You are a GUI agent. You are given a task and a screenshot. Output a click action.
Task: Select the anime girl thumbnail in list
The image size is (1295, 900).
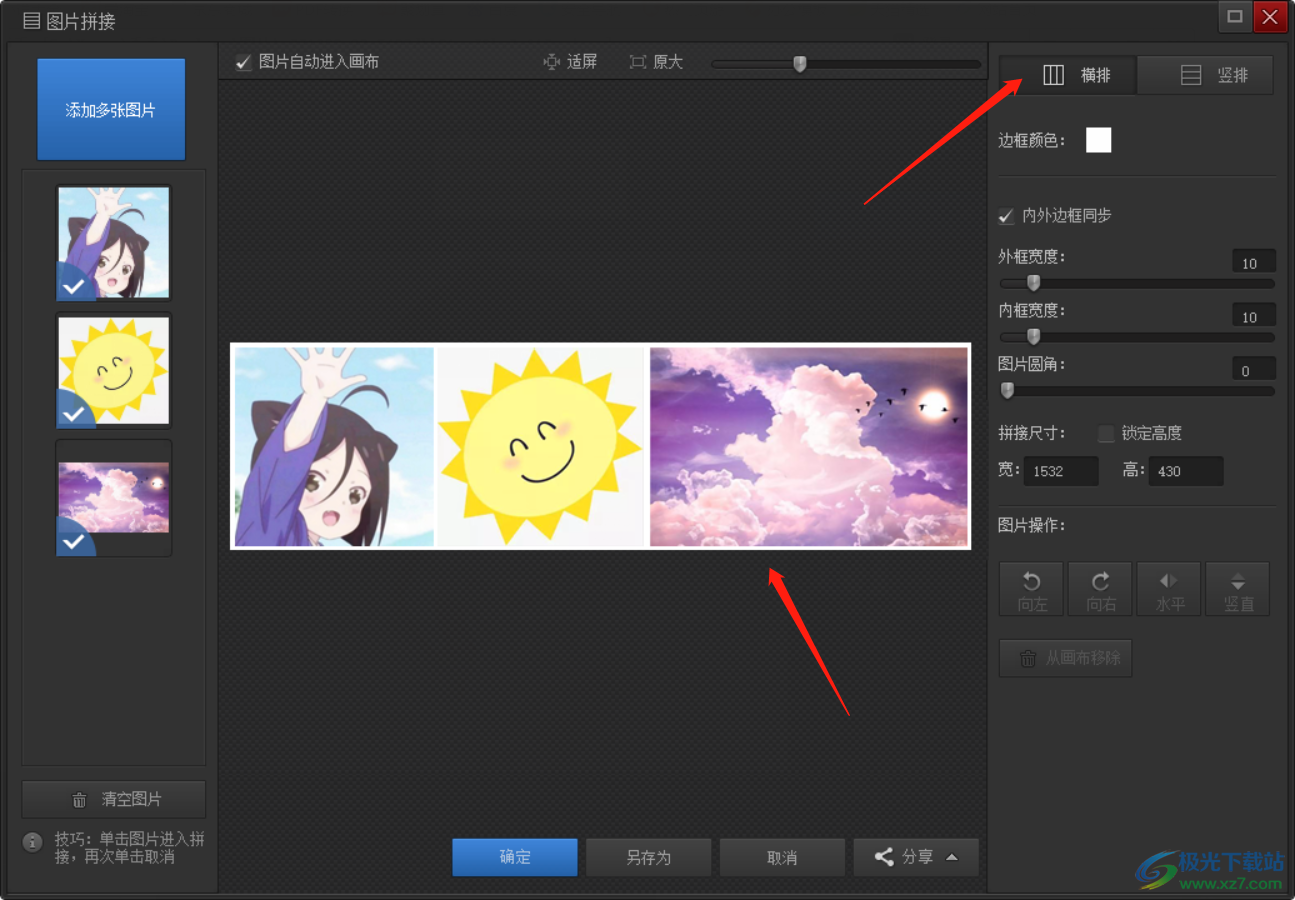[x=113, y=243]
